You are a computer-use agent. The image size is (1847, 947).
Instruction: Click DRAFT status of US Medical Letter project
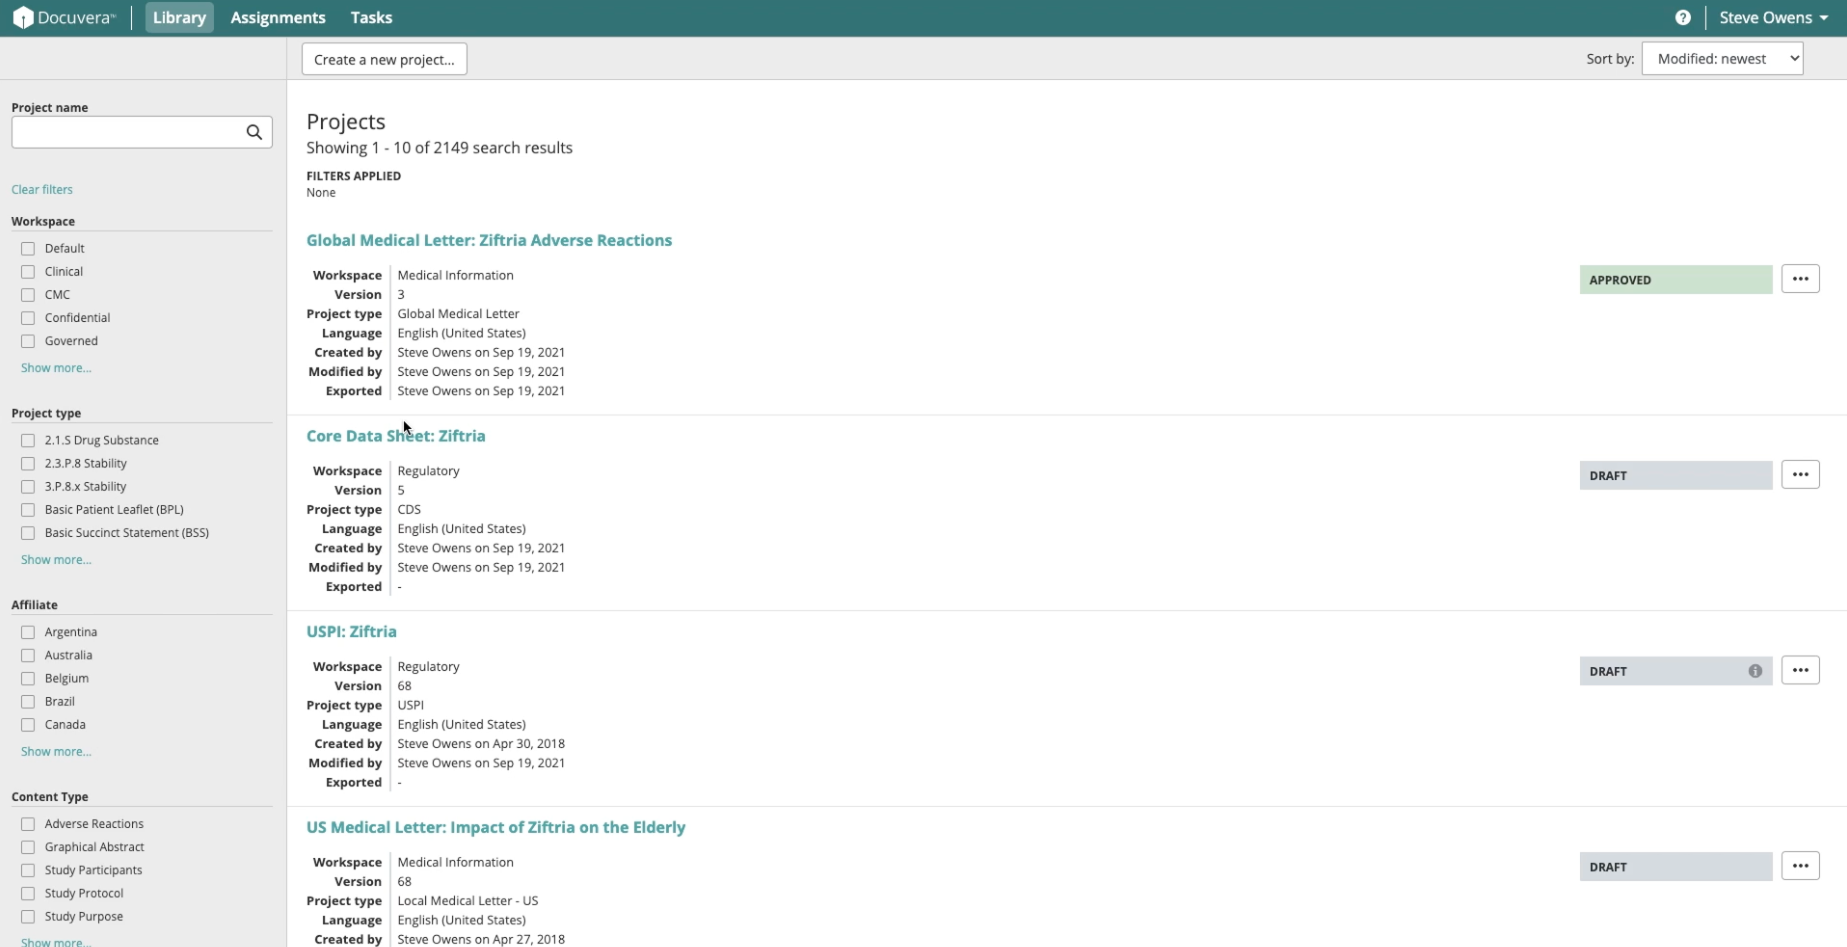click(1676, 867)
